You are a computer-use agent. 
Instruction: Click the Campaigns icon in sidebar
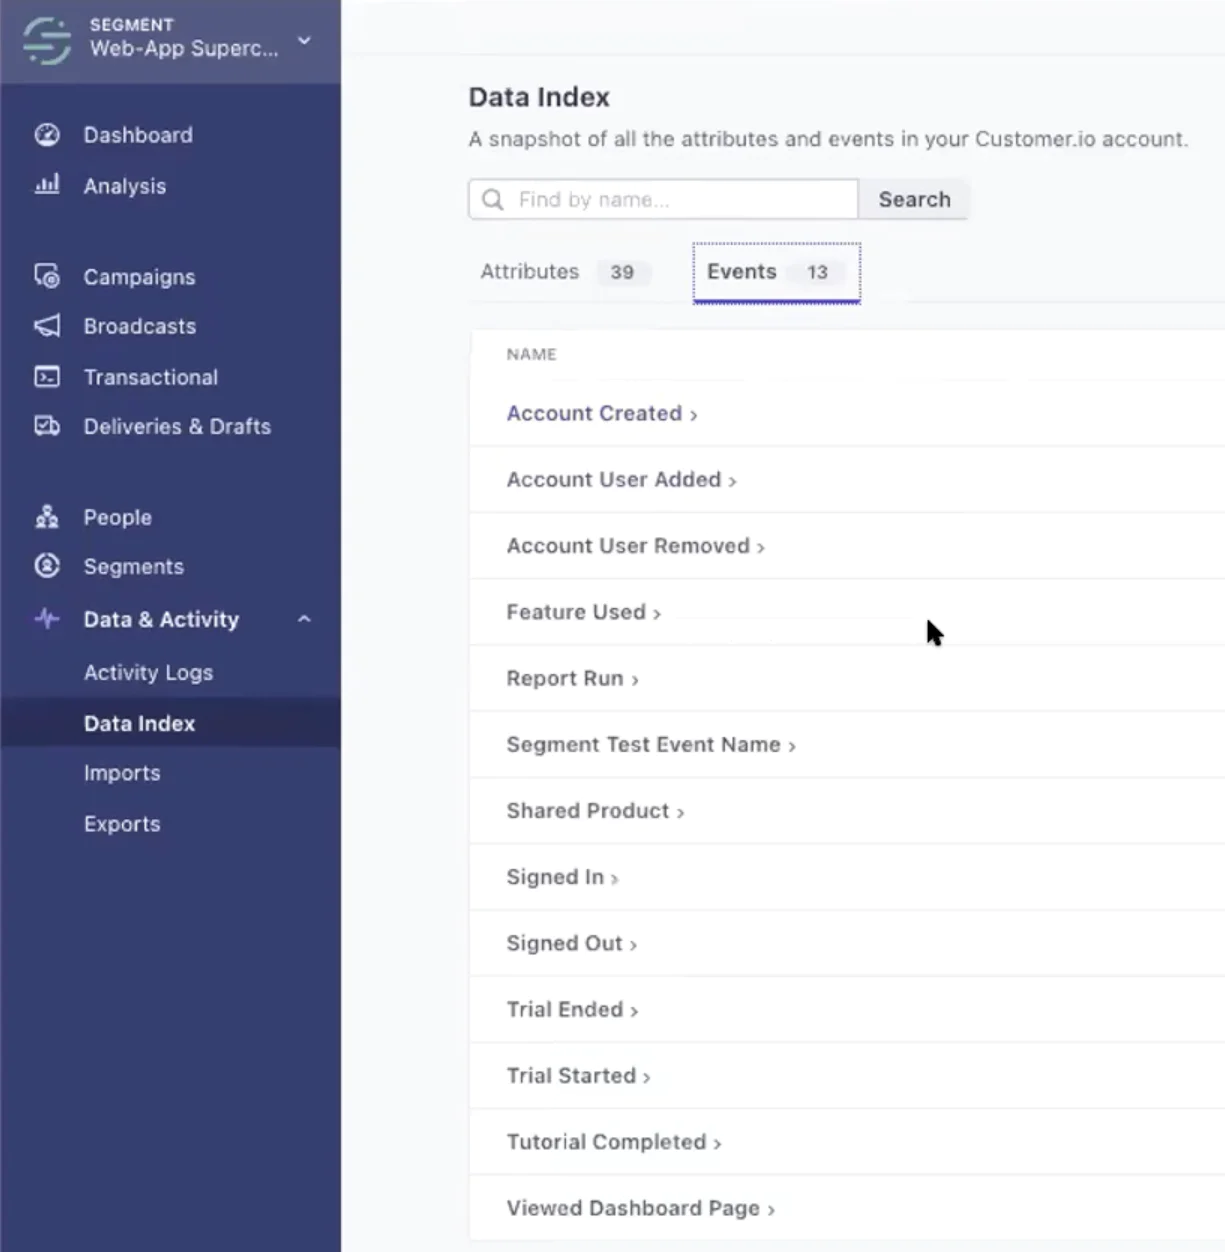[x=47, y=276]
